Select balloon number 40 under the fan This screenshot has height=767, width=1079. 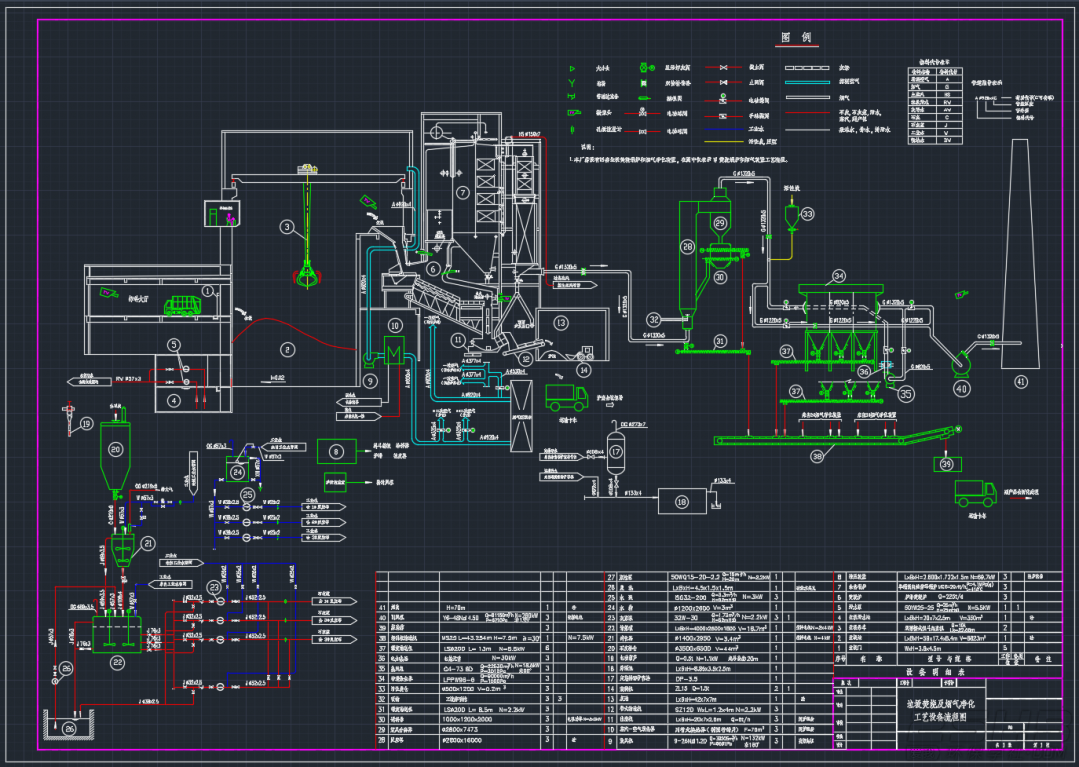point(961,389)
